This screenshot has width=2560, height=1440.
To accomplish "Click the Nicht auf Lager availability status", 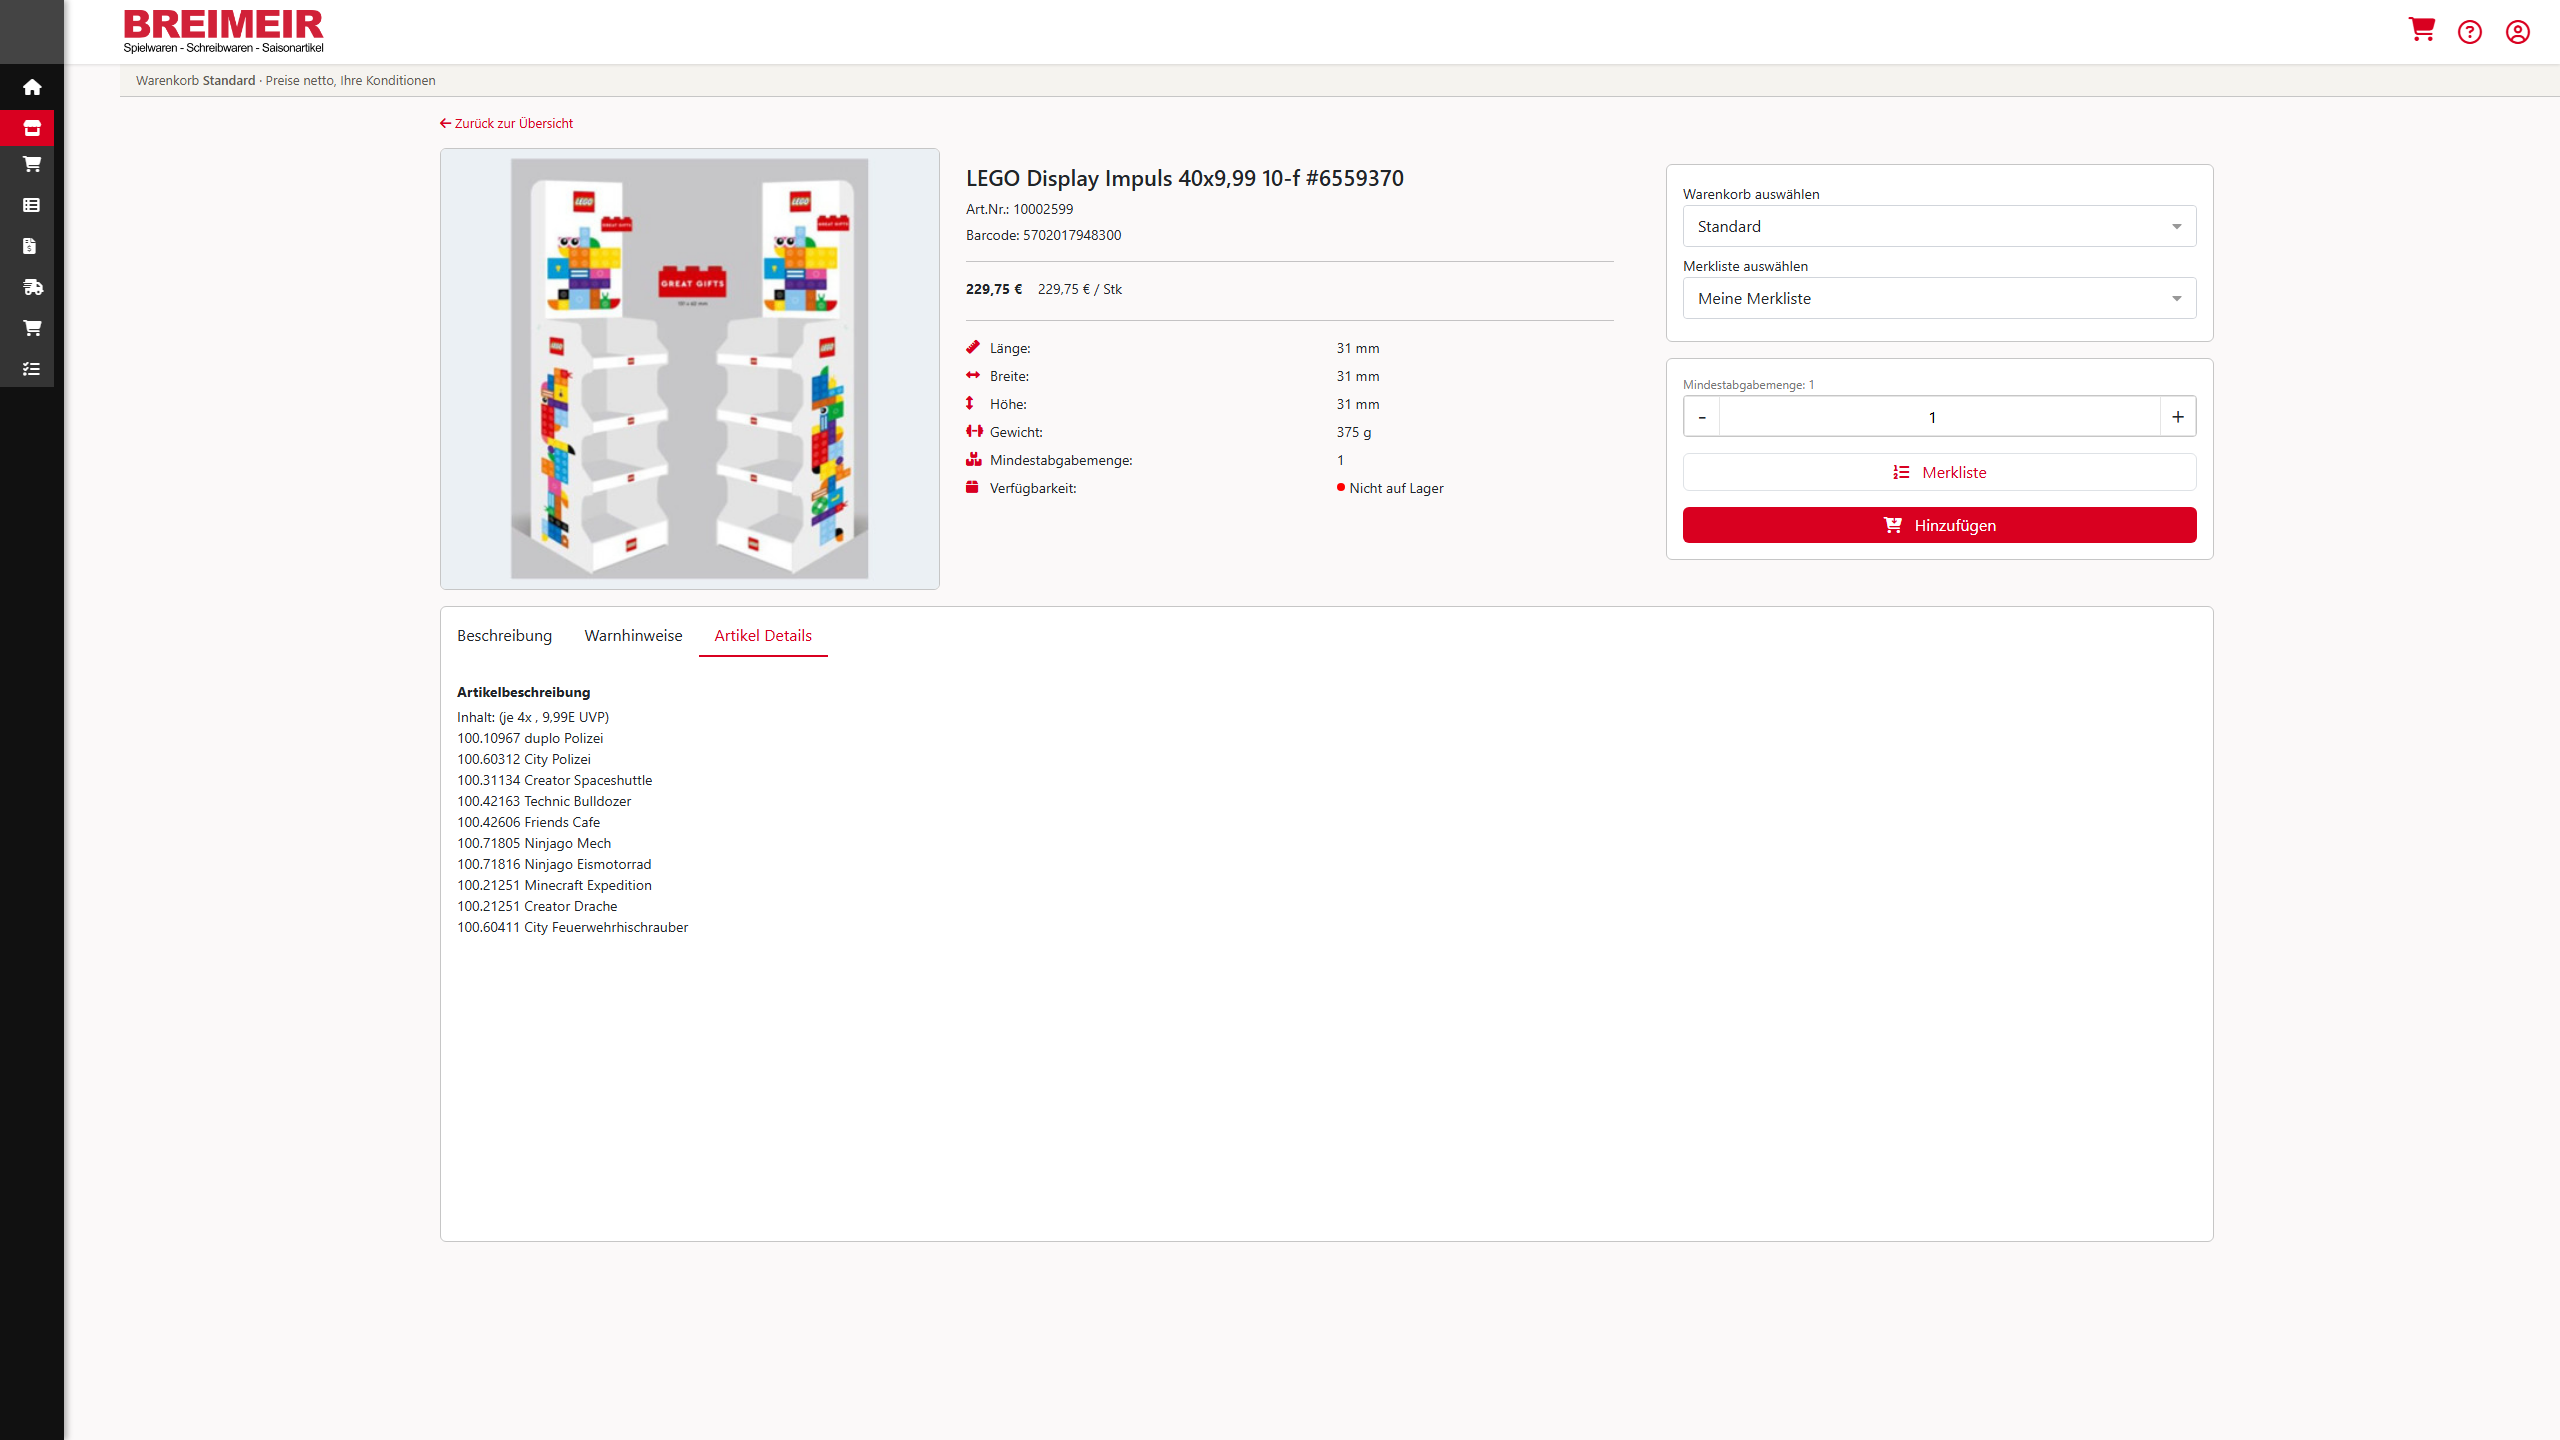I will click(x=1390, y=488).
